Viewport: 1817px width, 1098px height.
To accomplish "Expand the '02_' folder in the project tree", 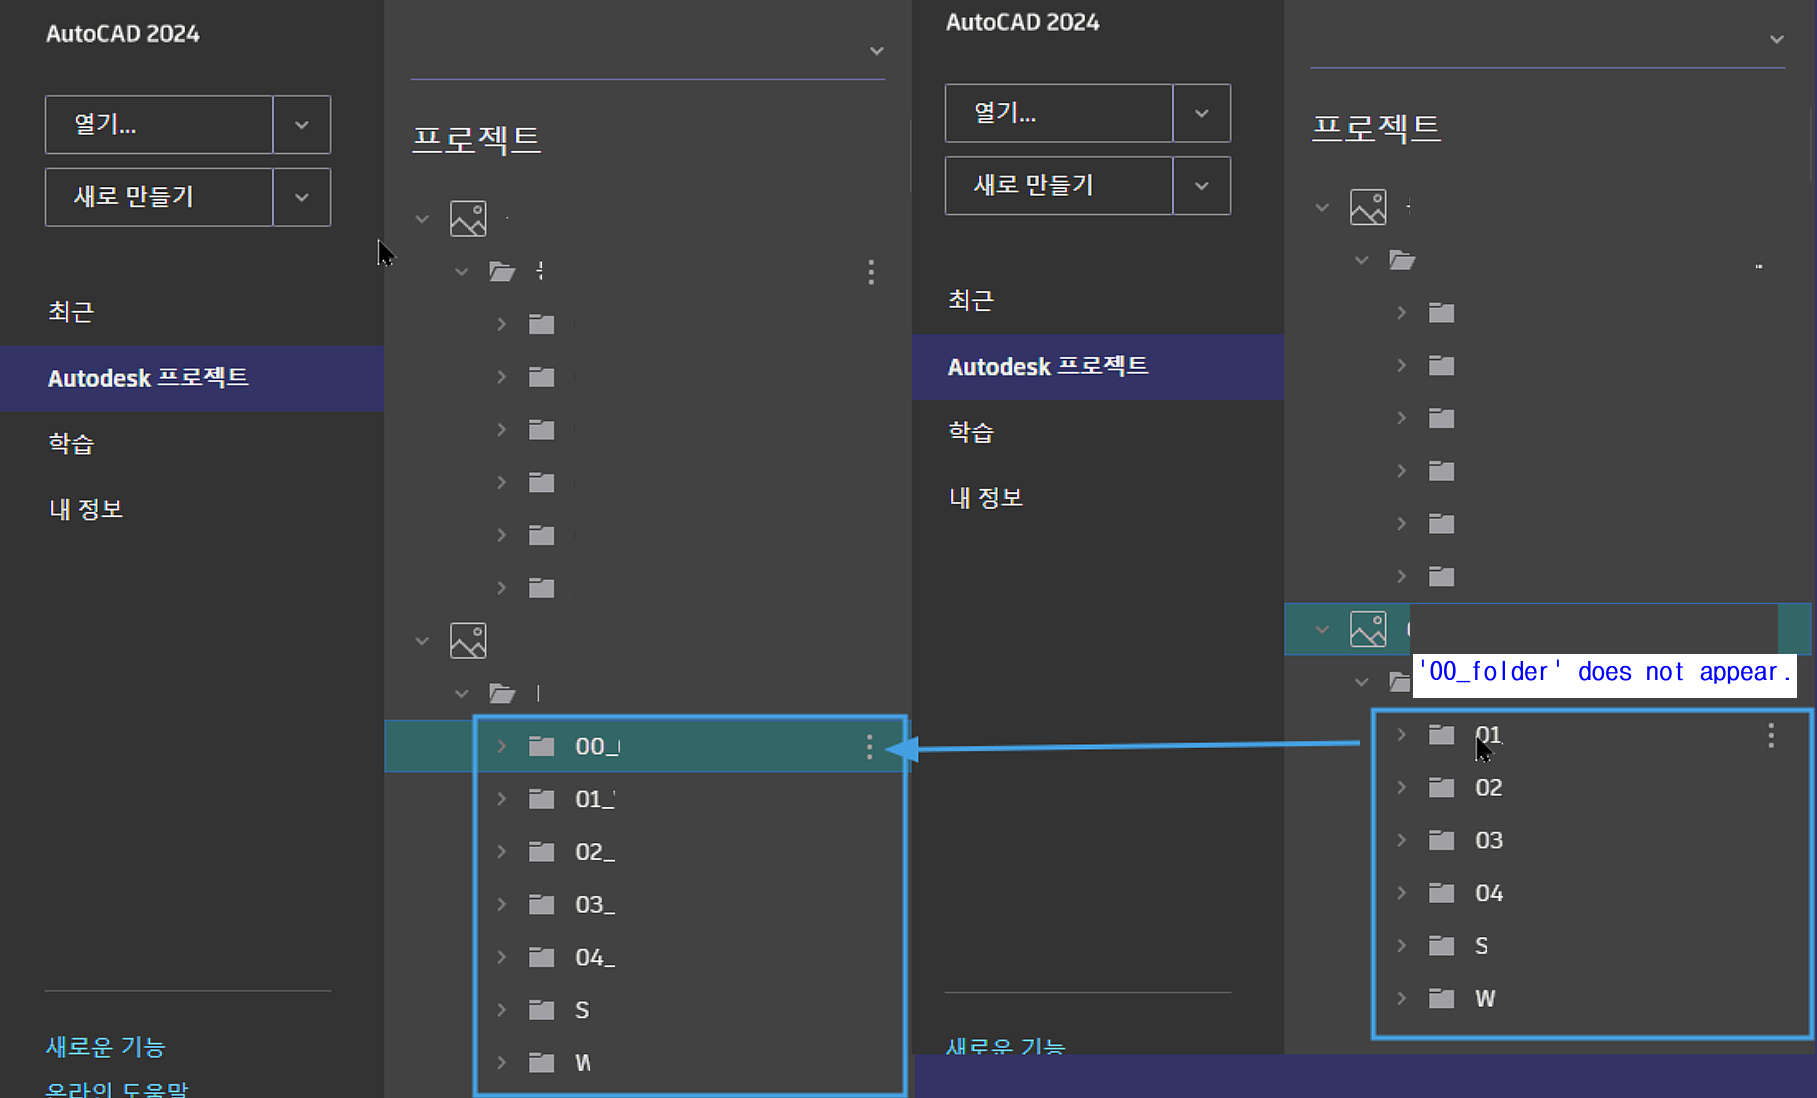I will coord(501,851).
